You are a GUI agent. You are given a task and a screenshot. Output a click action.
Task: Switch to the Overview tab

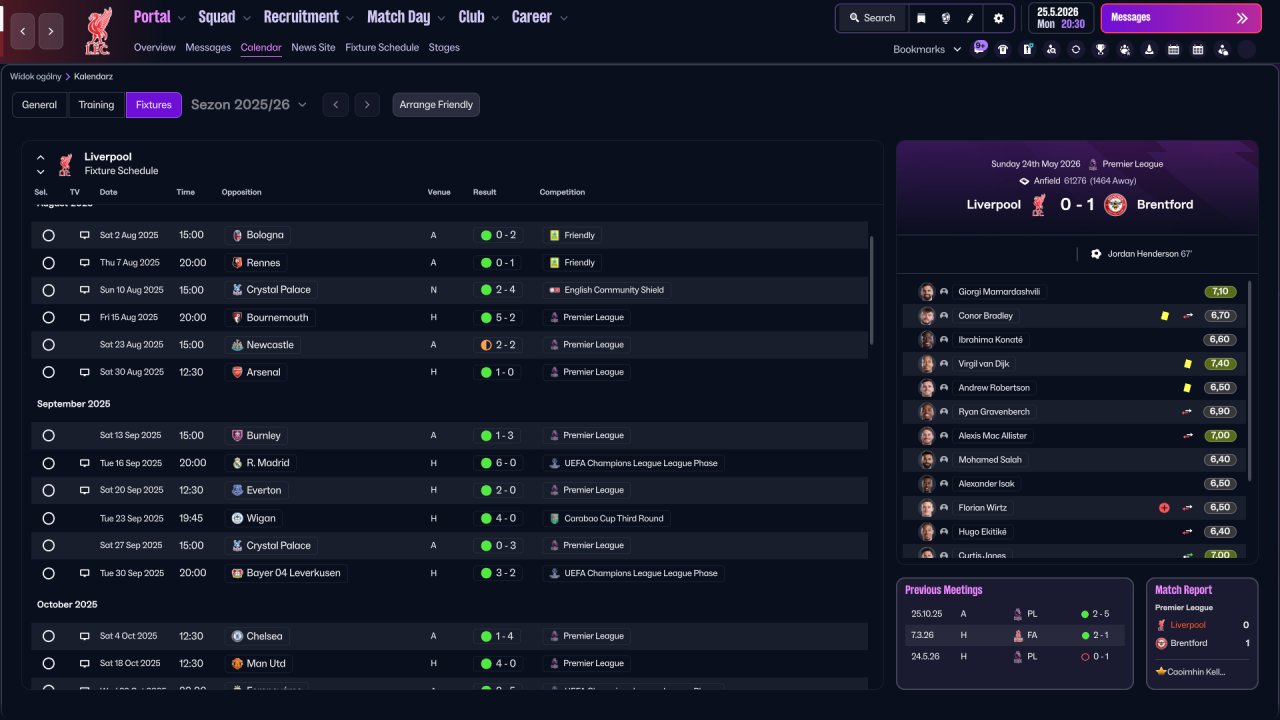tap(154, 47)
